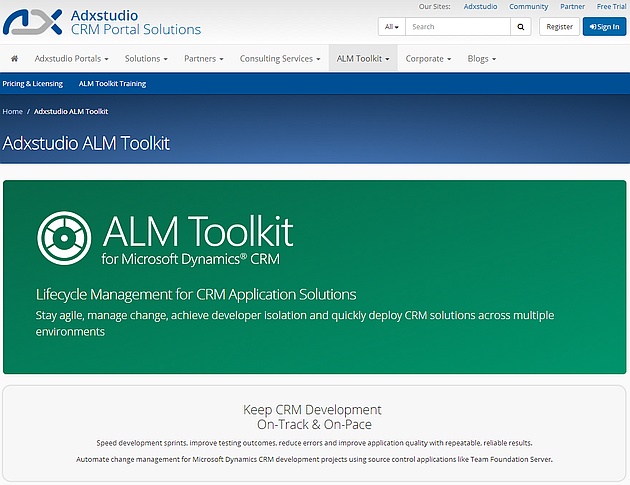Click the search magnifier button

coord(520,27)
